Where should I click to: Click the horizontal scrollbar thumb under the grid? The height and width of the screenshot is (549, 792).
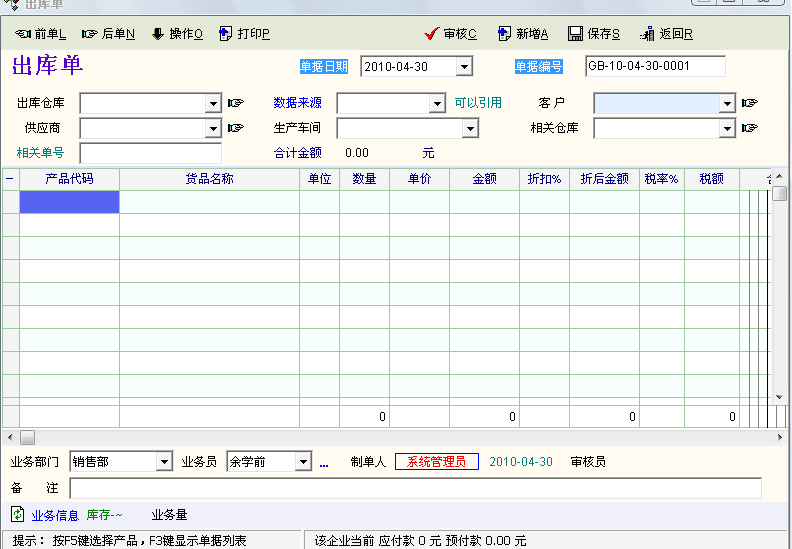[28, 437]
